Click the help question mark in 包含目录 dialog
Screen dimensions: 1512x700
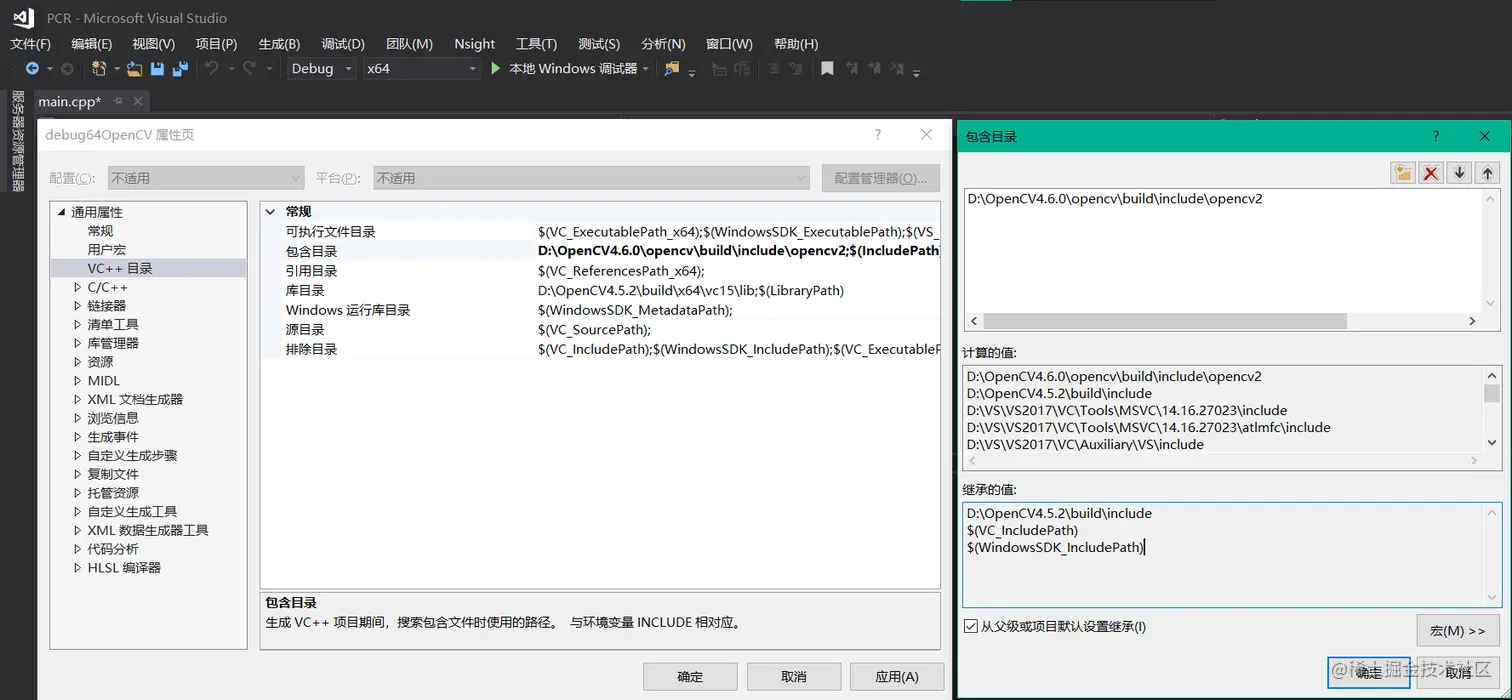[x=1436, y=136]
